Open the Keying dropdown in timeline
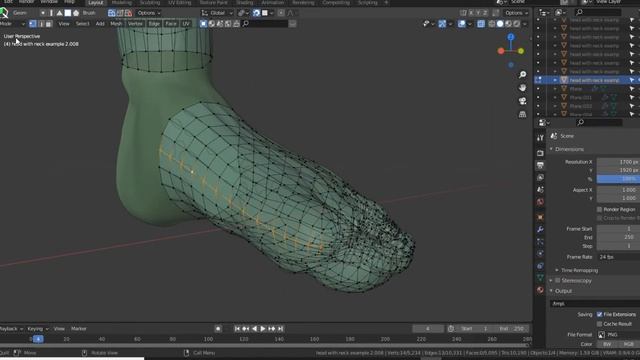Image resolution: width=640 pixels, height=360 pixels. click(38, 329)
